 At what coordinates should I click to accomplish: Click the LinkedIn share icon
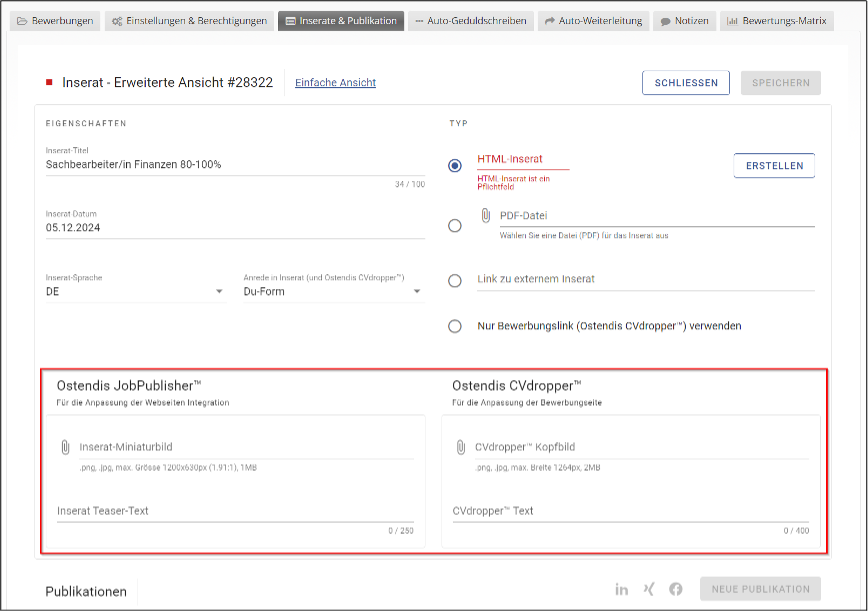pos(622,589)
